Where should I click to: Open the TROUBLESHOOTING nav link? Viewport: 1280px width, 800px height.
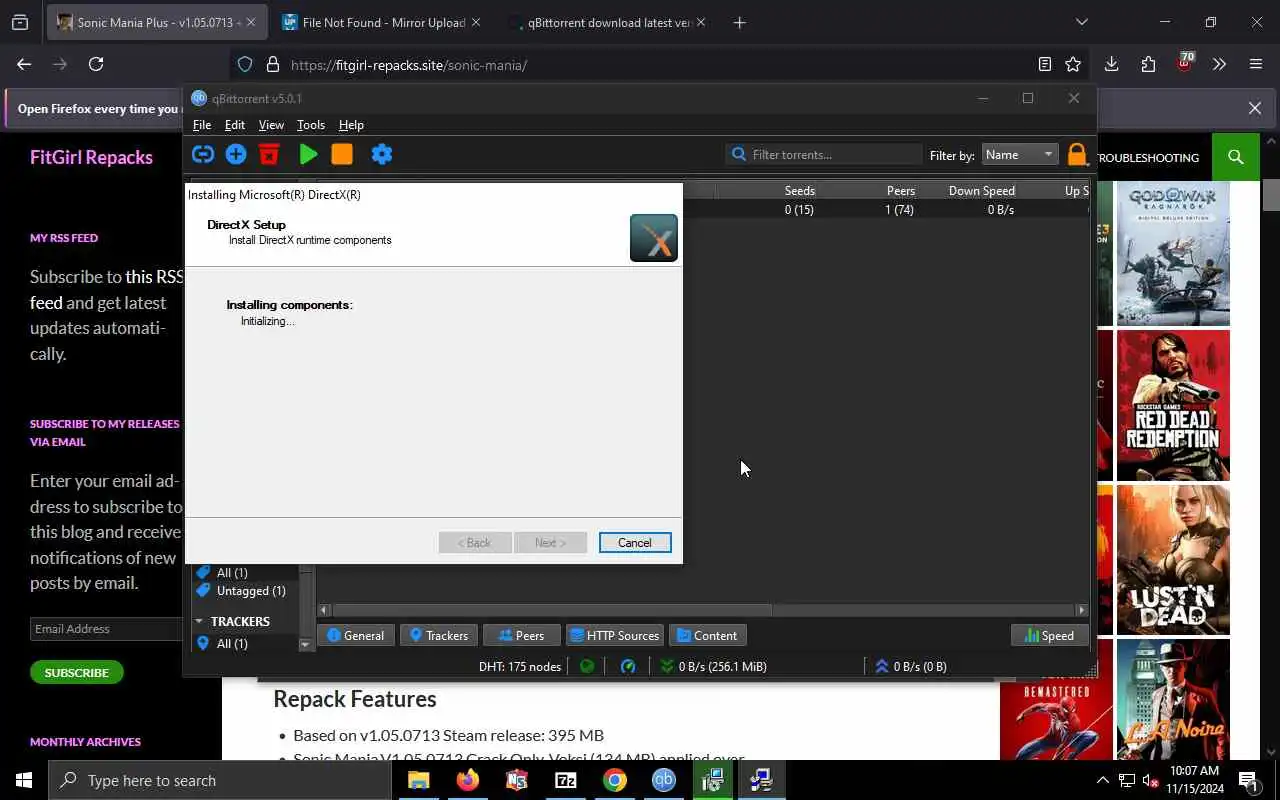(x=1147, y=157)
